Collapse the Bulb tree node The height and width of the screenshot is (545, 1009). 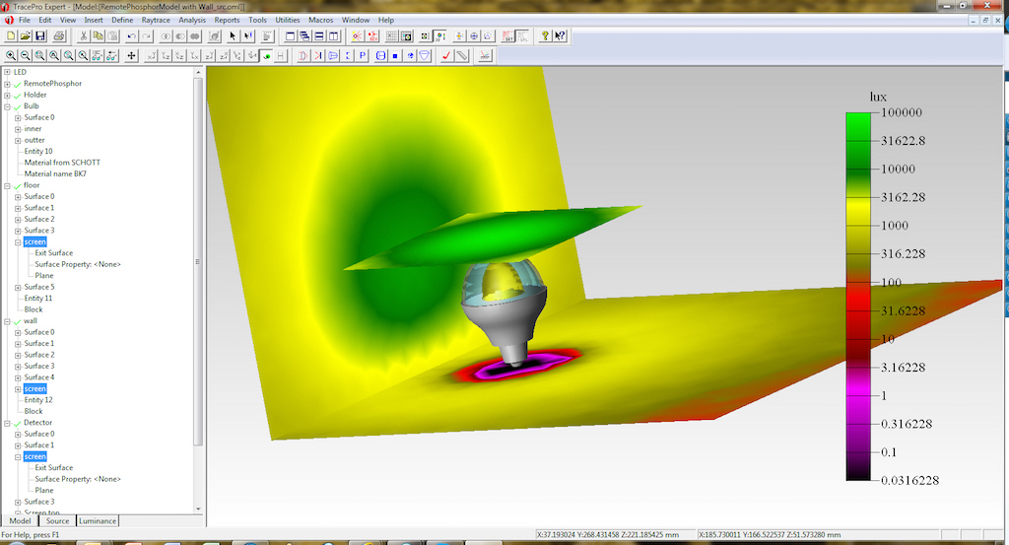click(7, 106)
